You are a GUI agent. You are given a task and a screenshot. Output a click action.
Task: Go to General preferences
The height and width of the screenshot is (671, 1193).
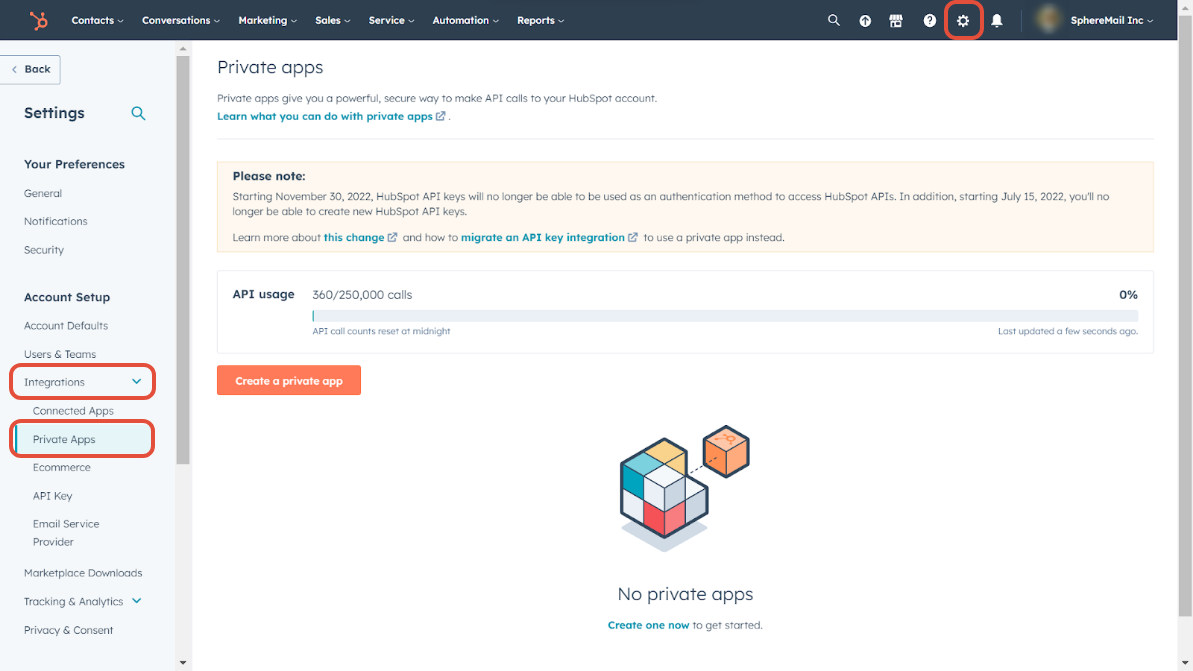(43, 193)
